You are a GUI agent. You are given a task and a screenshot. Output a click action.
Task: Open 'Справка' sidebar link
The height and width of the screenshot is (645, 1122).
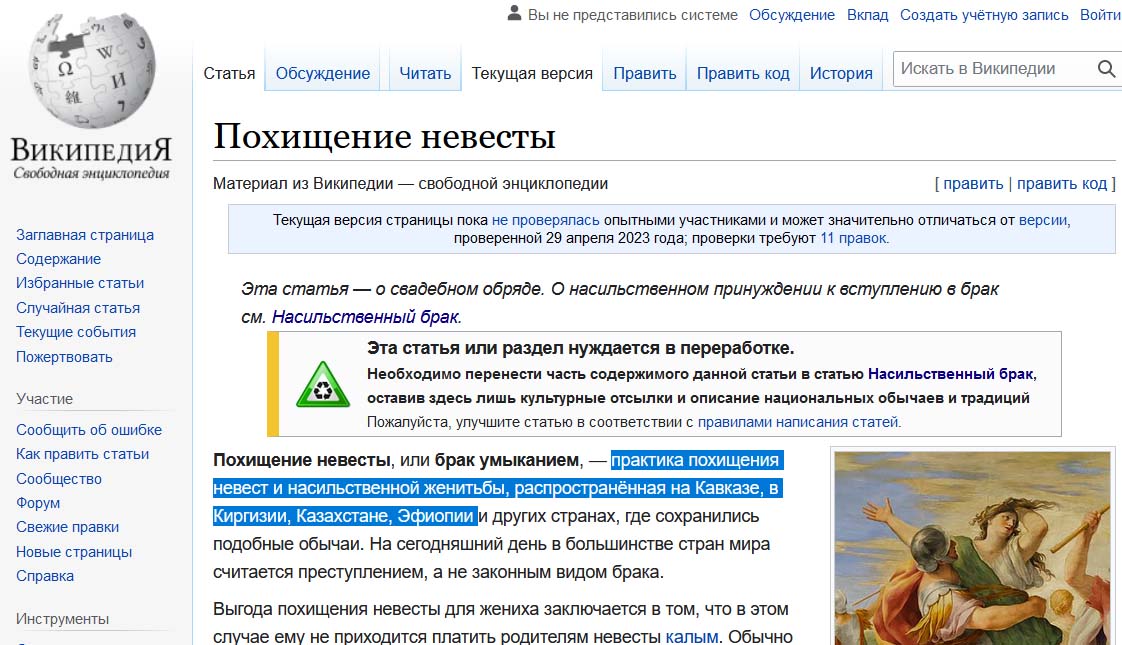(44, 576)
